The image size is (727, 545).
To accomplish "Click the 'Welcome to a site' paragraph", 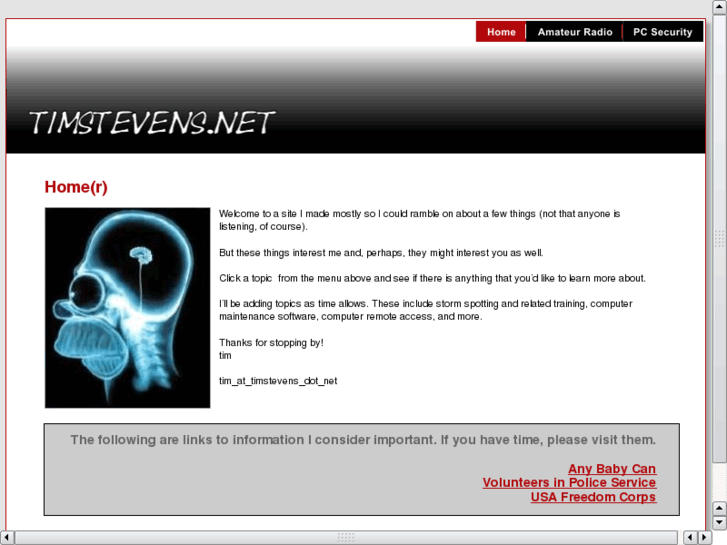I will click(420, 220).
